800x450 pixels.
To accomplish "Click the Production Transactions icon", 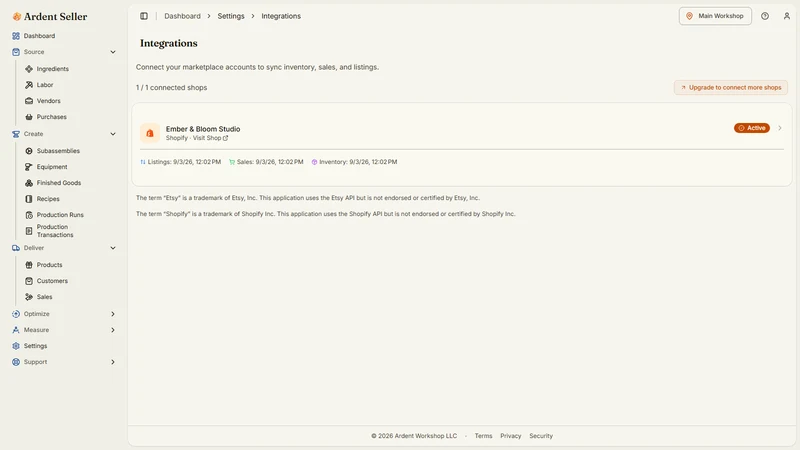I will 29,231.
